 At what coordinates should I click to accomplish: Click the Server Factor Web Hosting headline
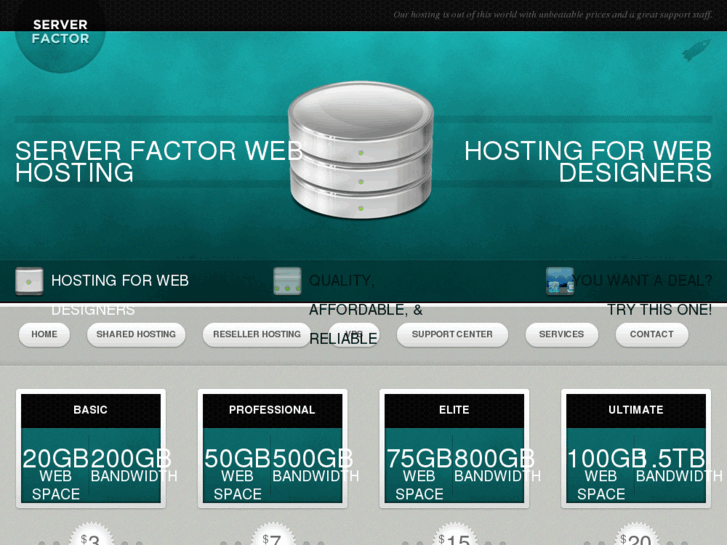click(159, 161)
